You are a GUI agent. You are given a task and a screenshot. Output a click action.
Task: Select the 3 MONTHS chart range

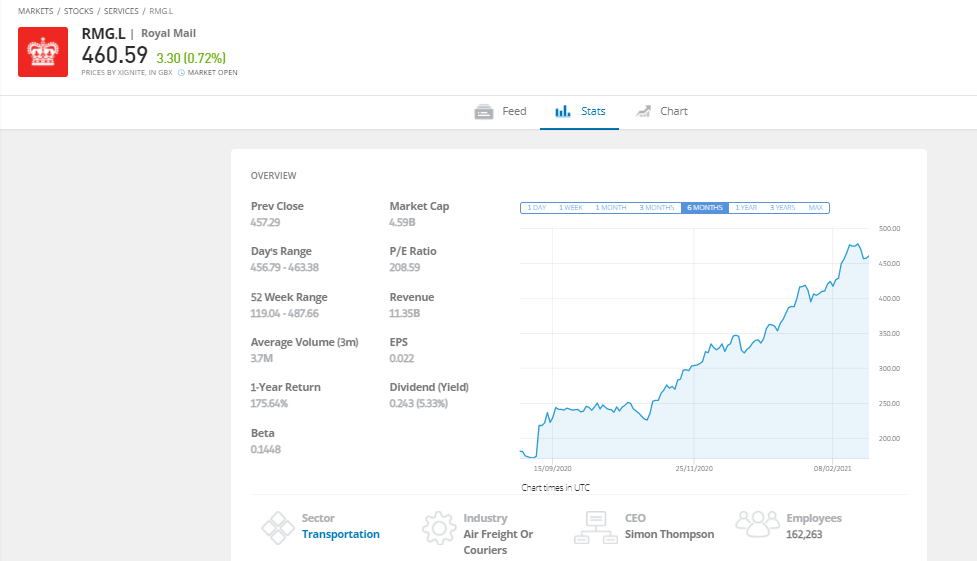tap(657, 208)
